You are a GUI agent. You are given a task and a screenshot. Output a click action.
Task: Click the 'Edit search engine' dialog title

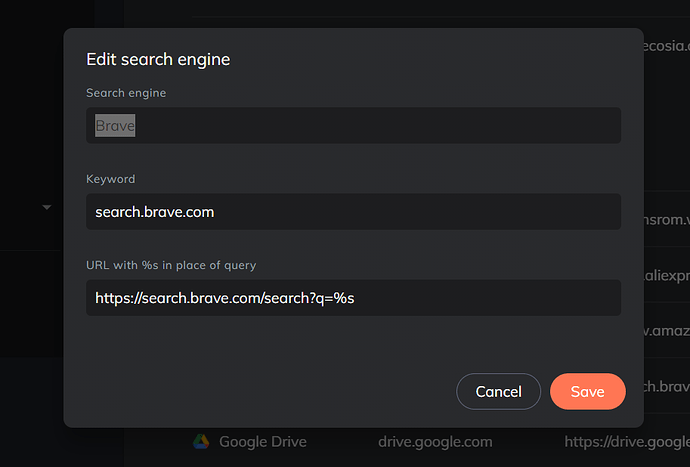[x=158, y=59]
